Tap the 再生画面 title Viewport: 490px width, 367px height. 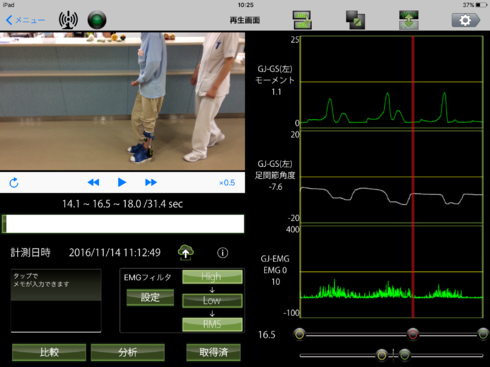pos(245,20)
